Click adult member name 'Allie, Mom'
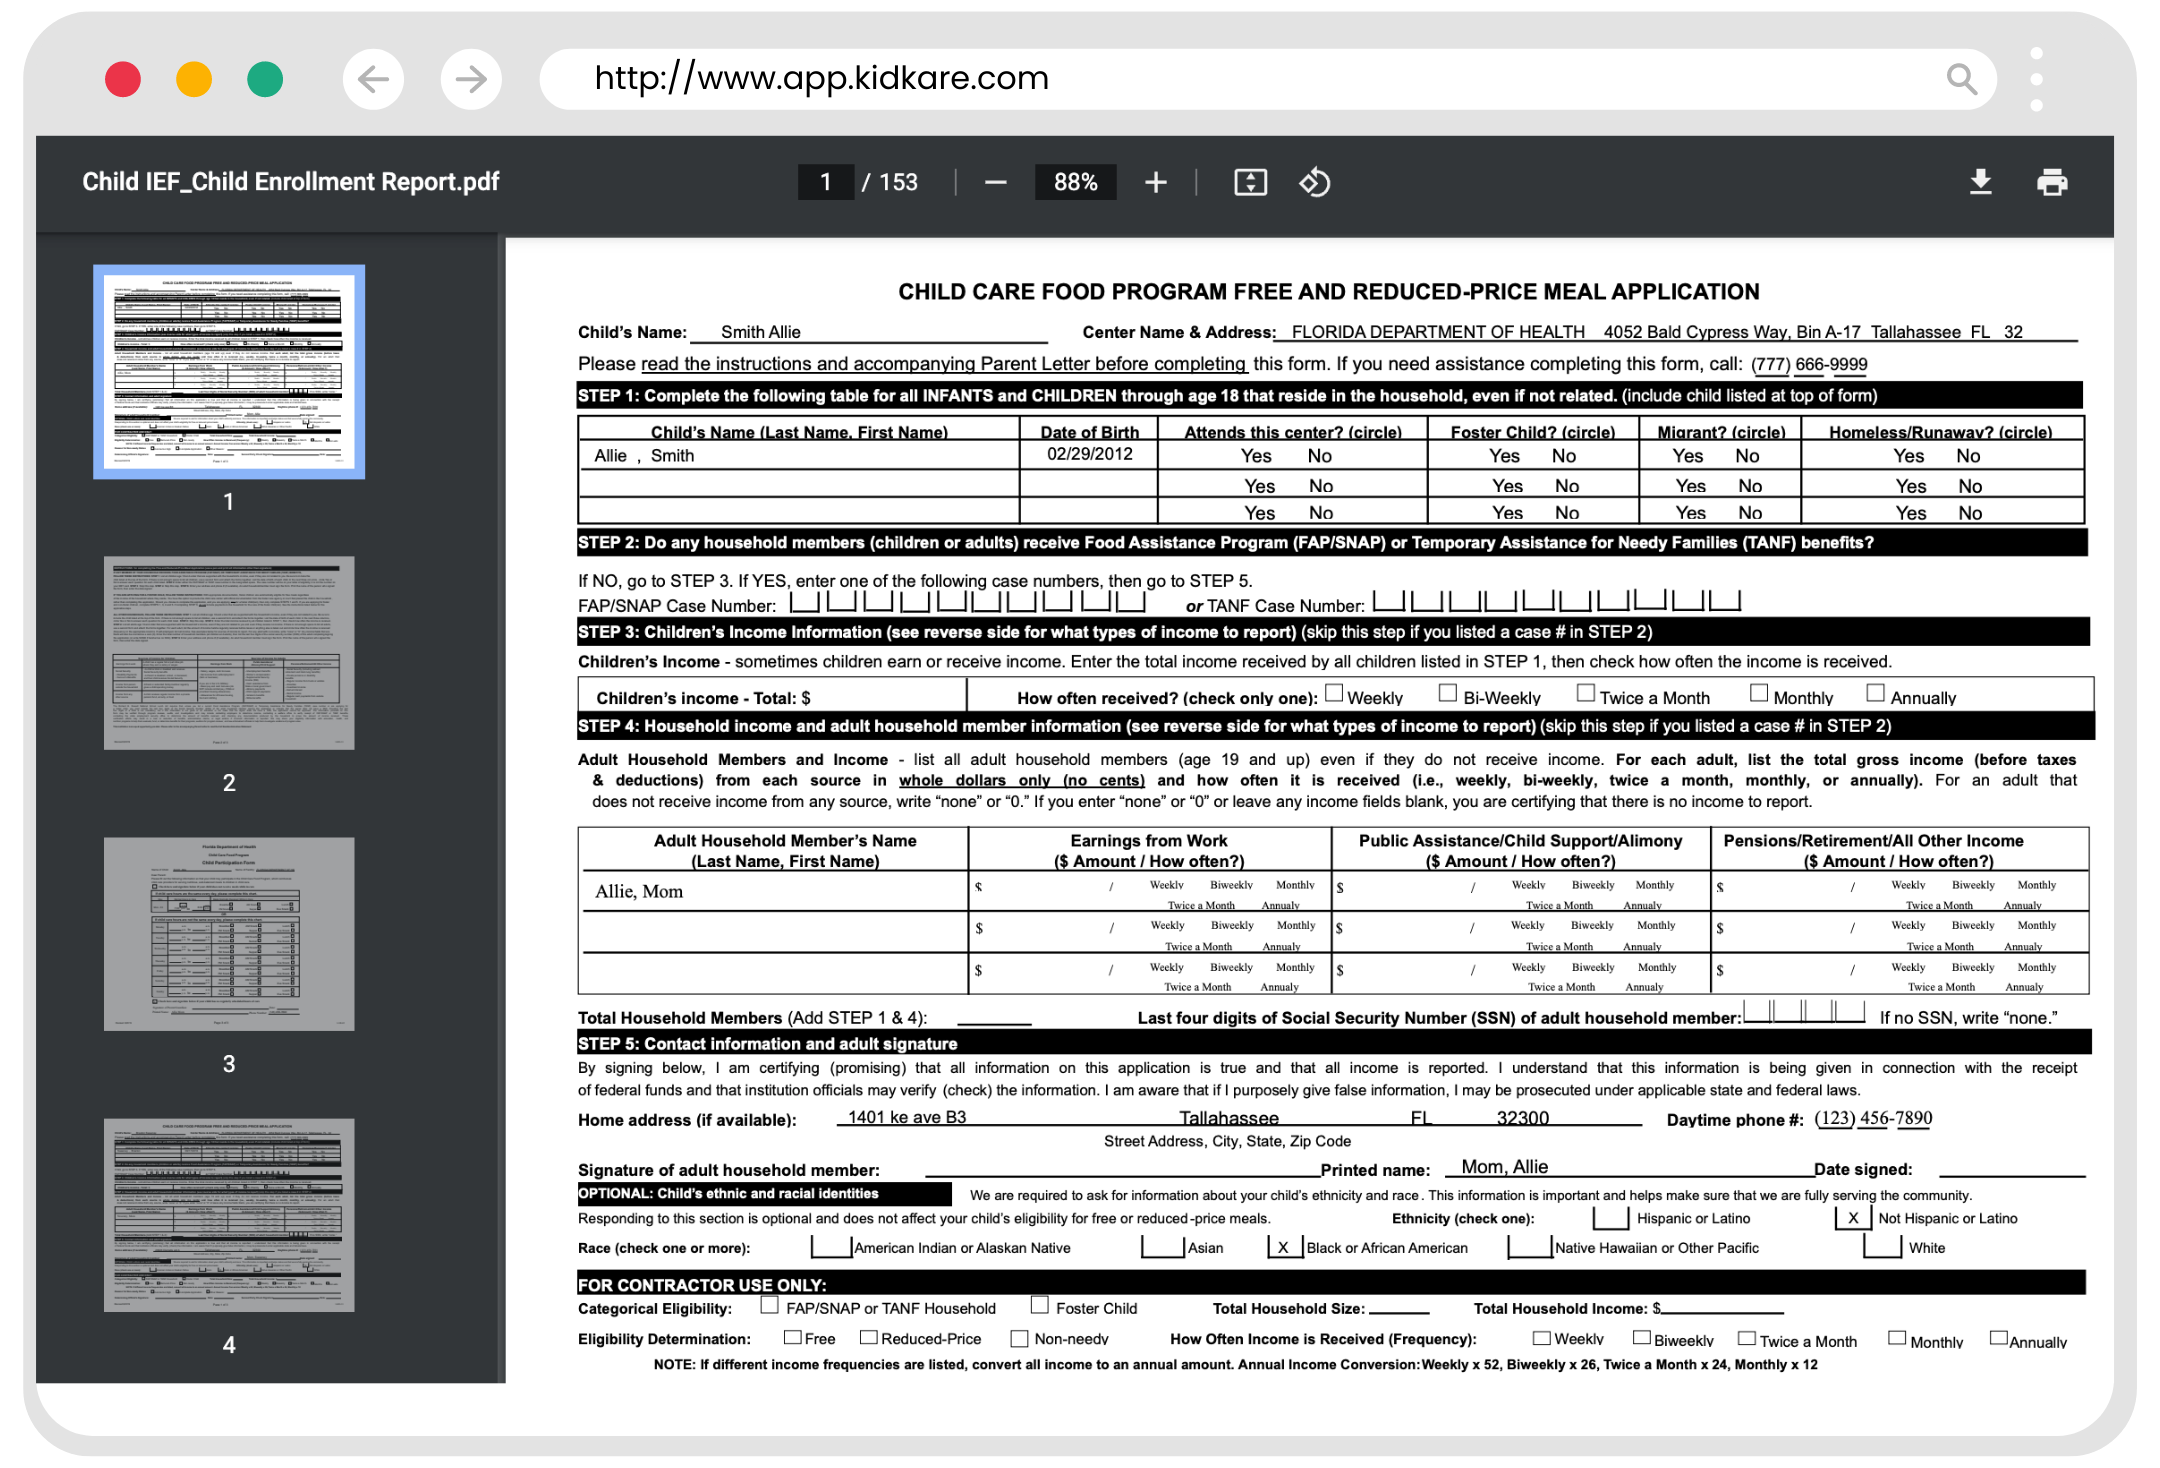This screenshot has width=2160, height=1468. [639, 891]
